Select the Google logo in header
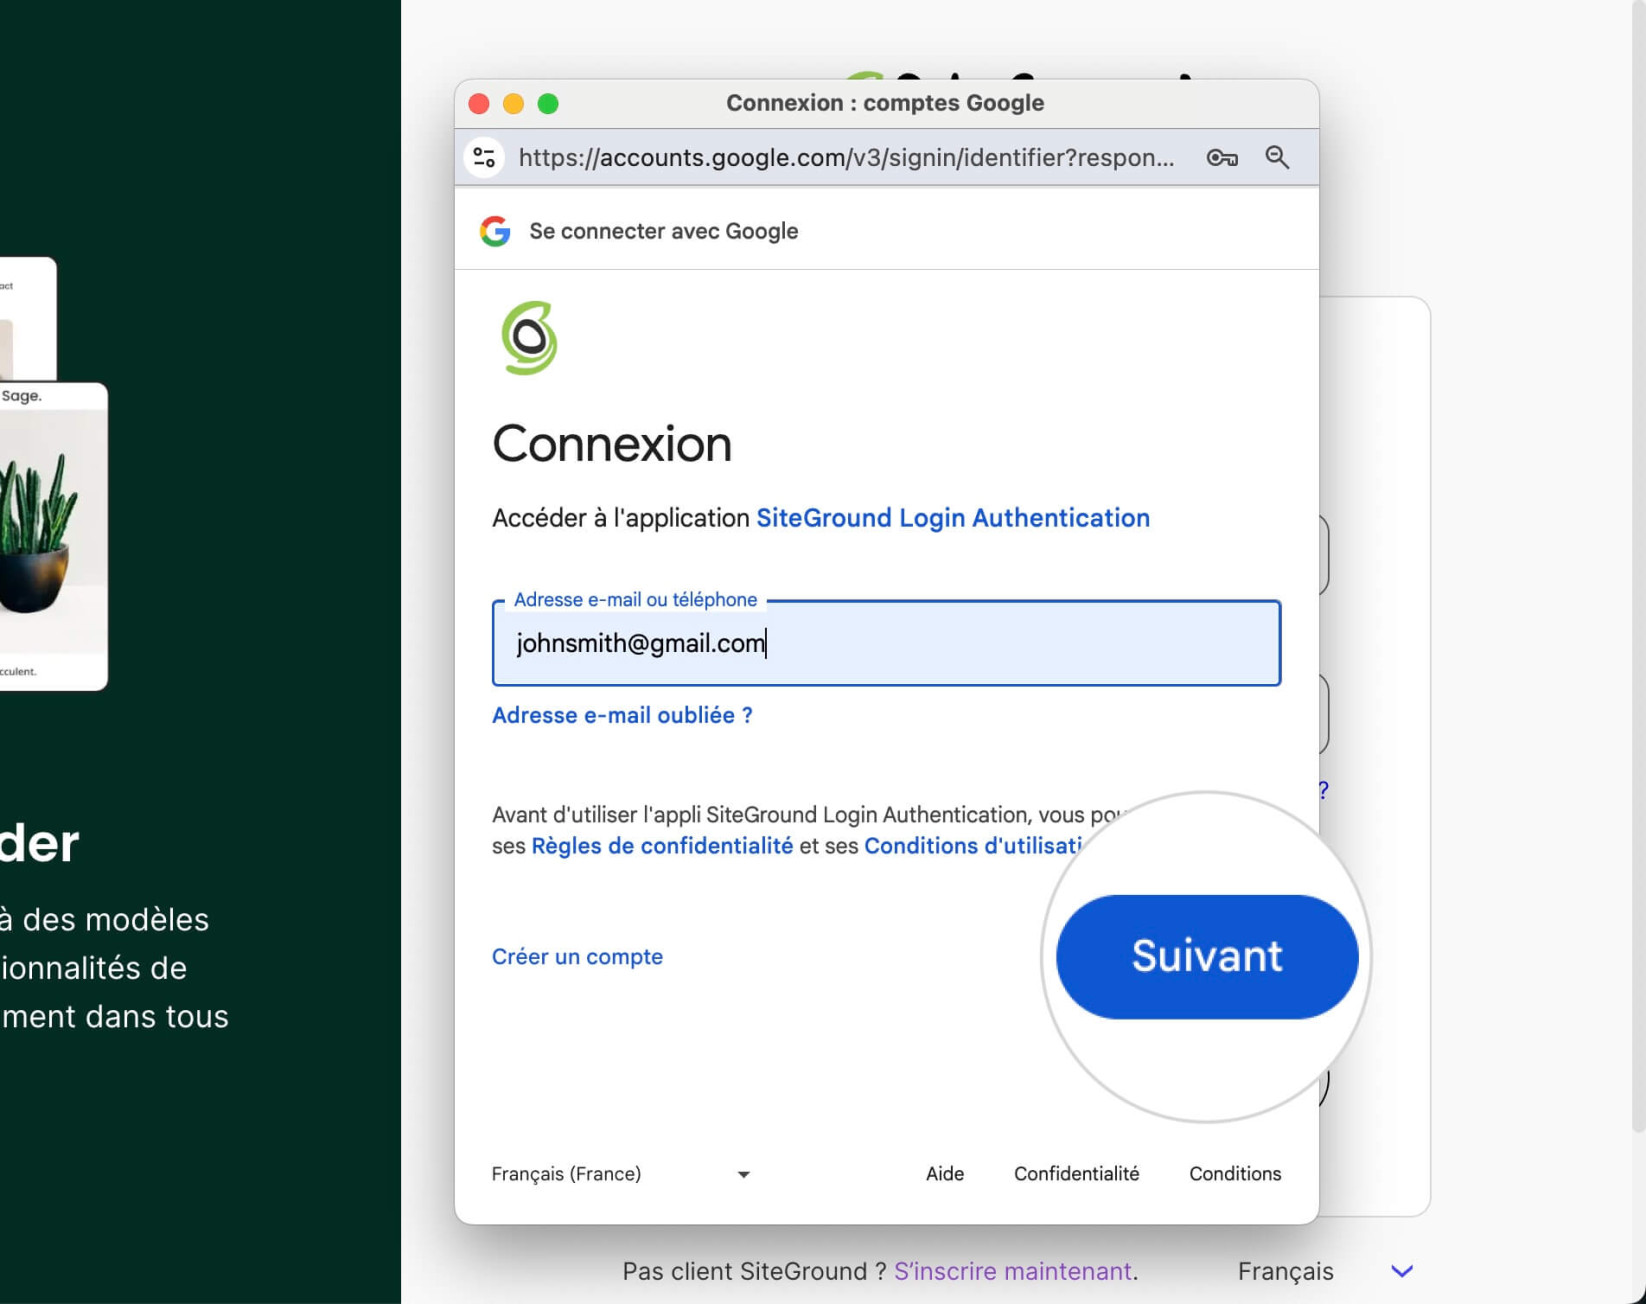 pyautogui.click(x=495, y=231)
